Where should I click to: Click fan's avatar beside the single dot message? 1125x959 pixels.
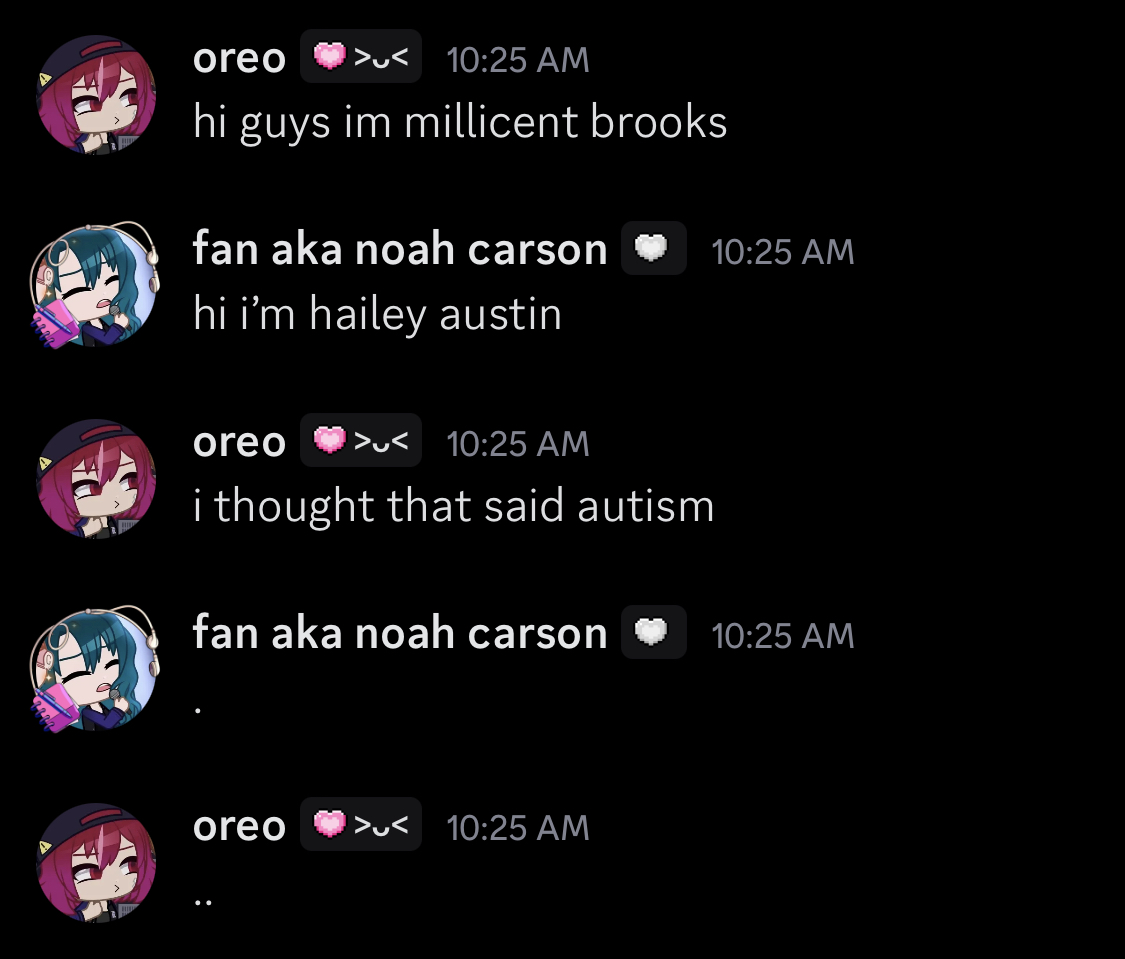[x=95, y=669]
